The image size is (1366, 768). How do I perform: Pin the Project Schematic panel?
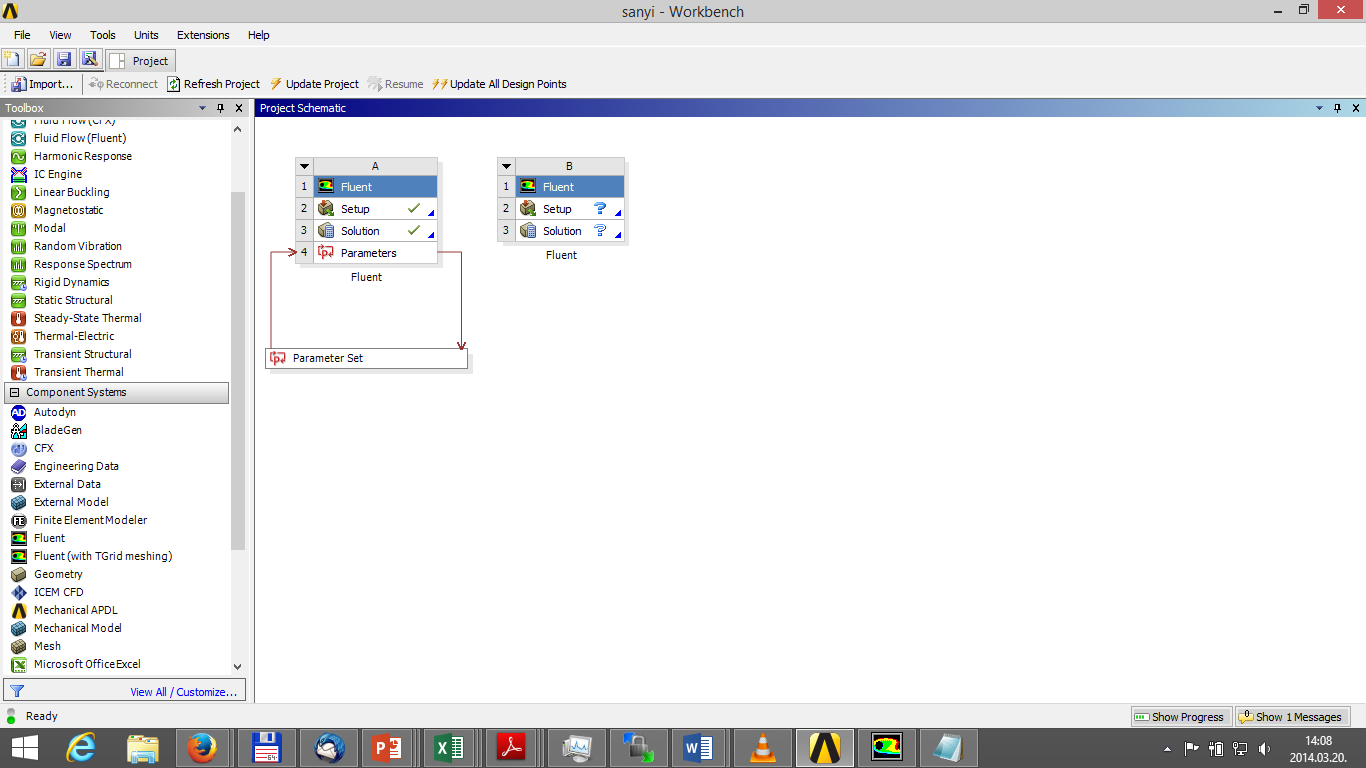[x=1338, y=108]
